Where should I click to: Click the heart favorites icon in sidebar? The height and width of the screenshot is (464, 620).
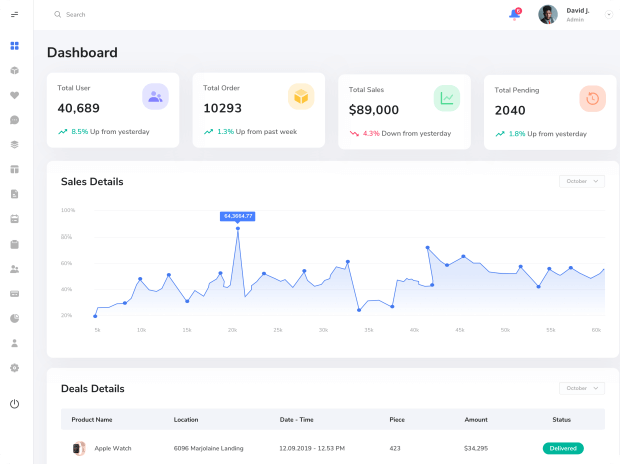pyautogui.click(x=15, y=95)
